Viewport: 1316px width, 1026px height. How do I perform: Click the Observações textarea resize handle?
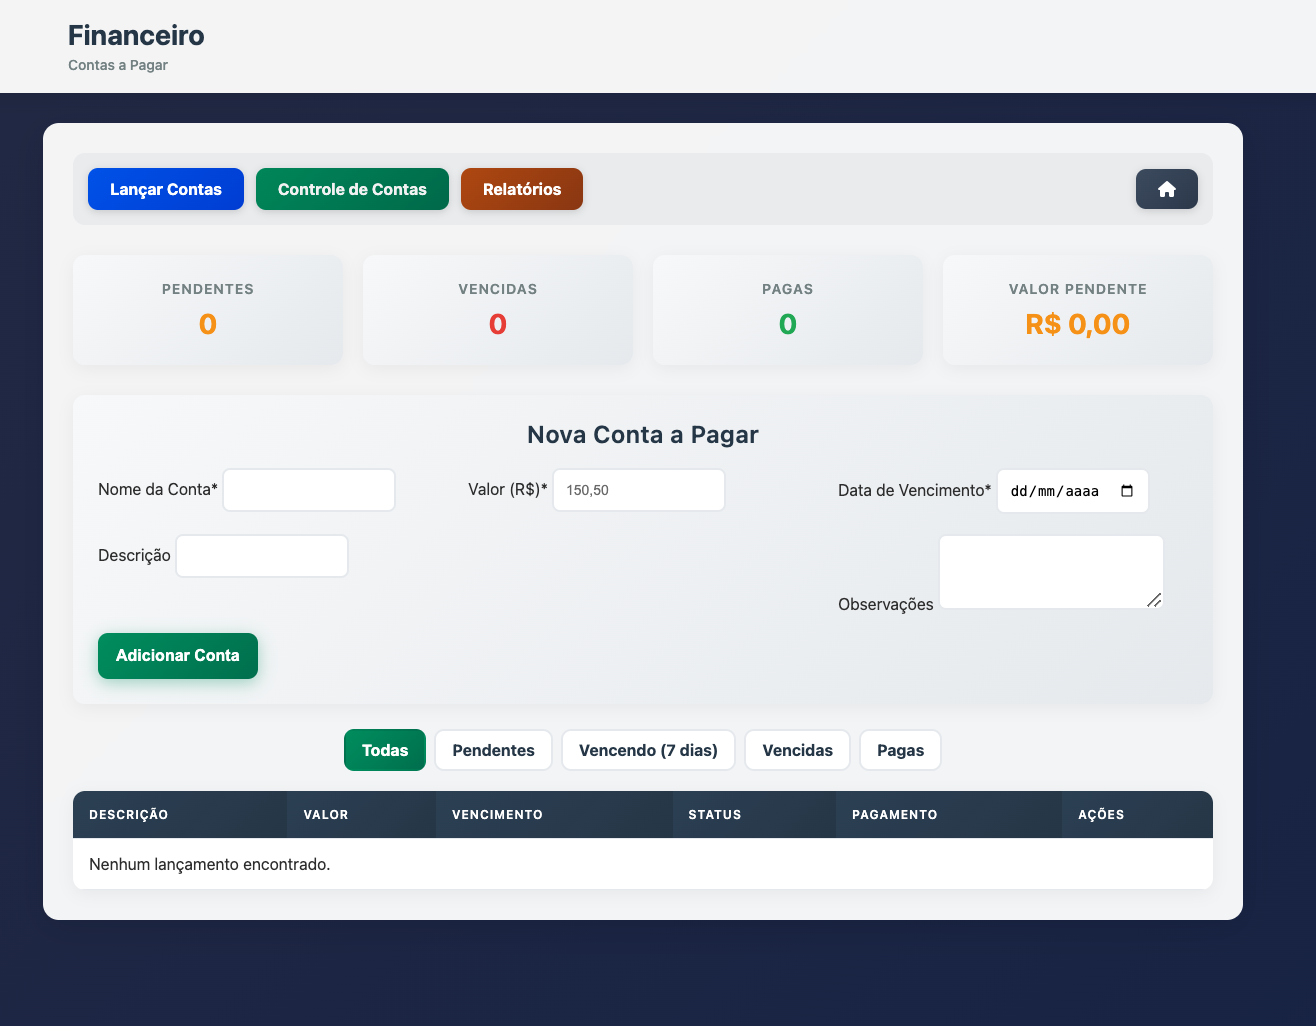click(x=1154, y=600)
